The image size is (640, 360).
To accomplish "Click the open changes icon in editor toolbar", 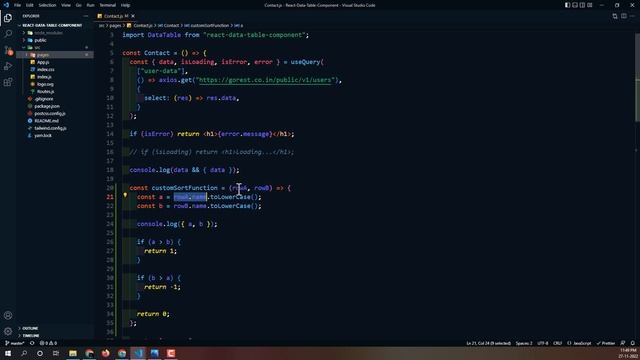I will click(x=615, y=16).
